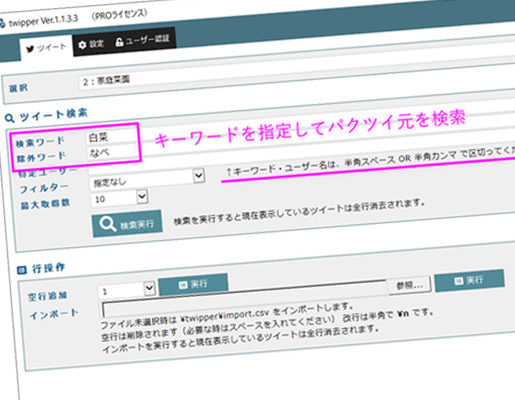Click the Twitter bird icon on ツイート tab
Viewport: 515px width, 400px height.
pyautogui.click(x=30, y=49)
